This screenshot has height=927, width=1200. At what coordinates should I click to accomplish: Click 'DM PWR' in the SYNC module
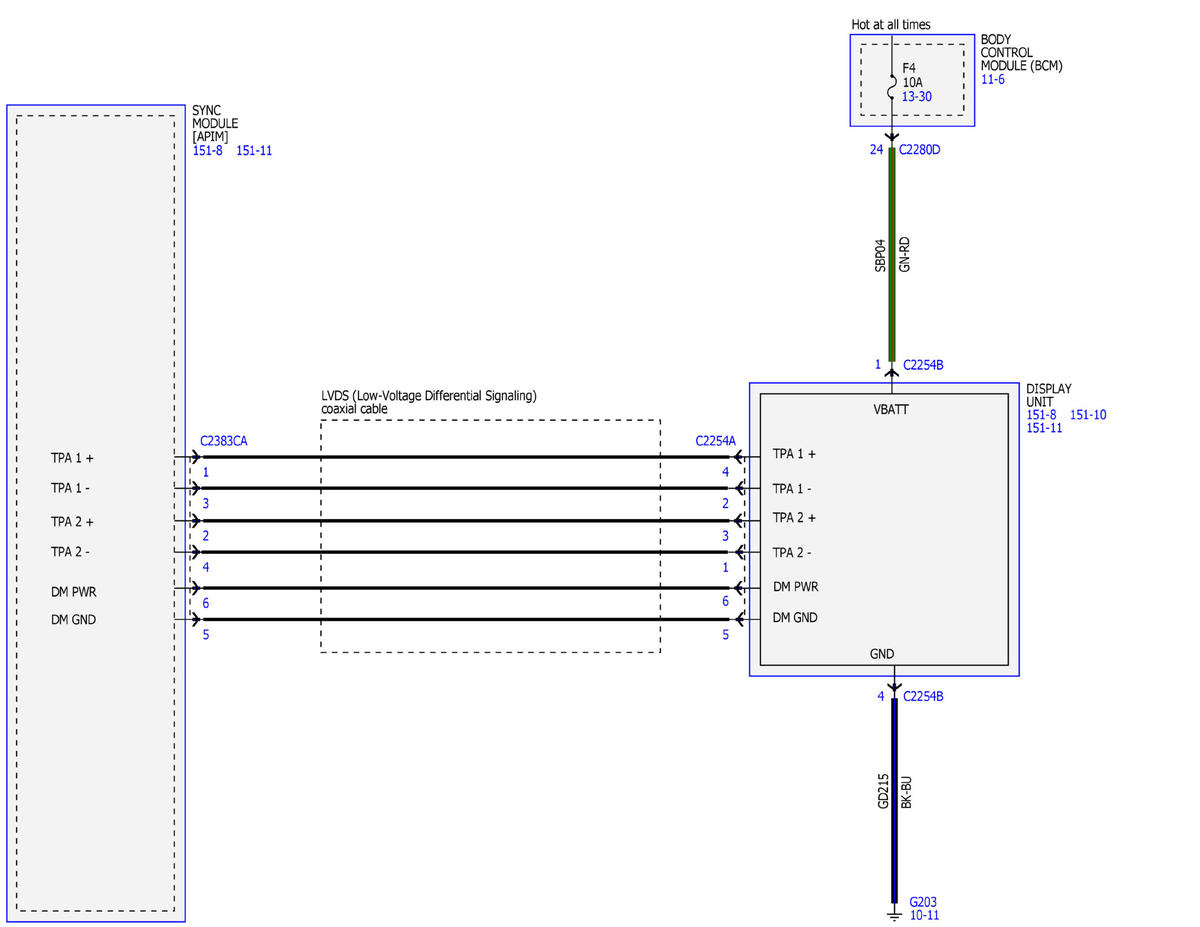pyautogui.click(x=73, y=592)
